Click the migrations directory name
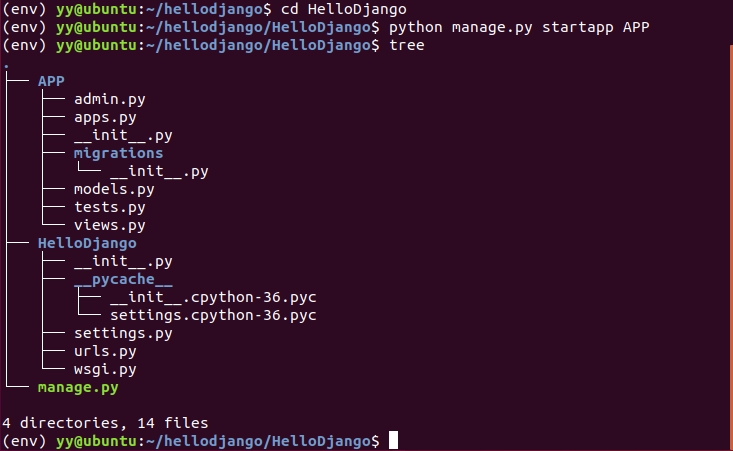This screenshot has height=451, width=733. [x=118, y=153]
